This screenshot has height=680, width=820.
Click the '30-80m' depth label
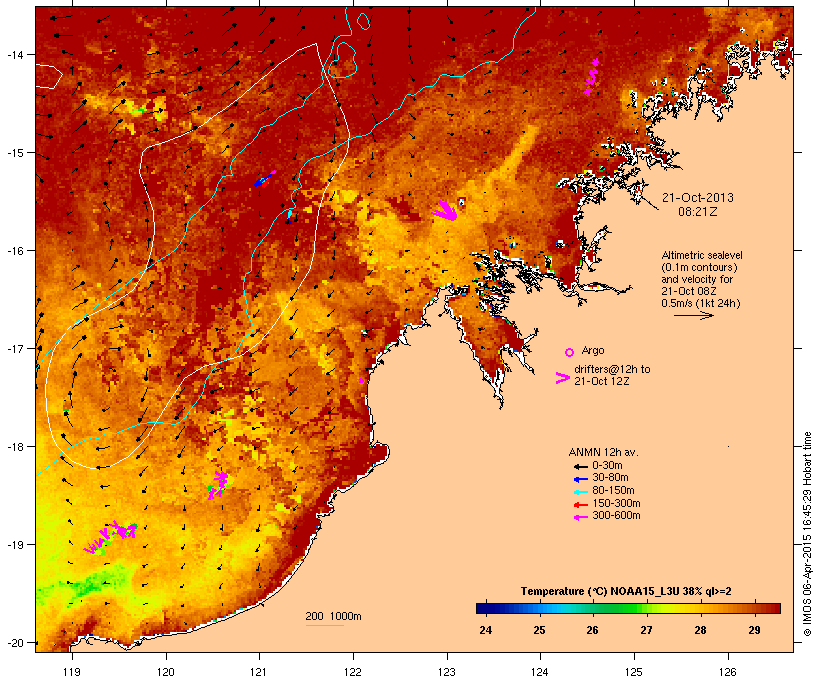610,478
